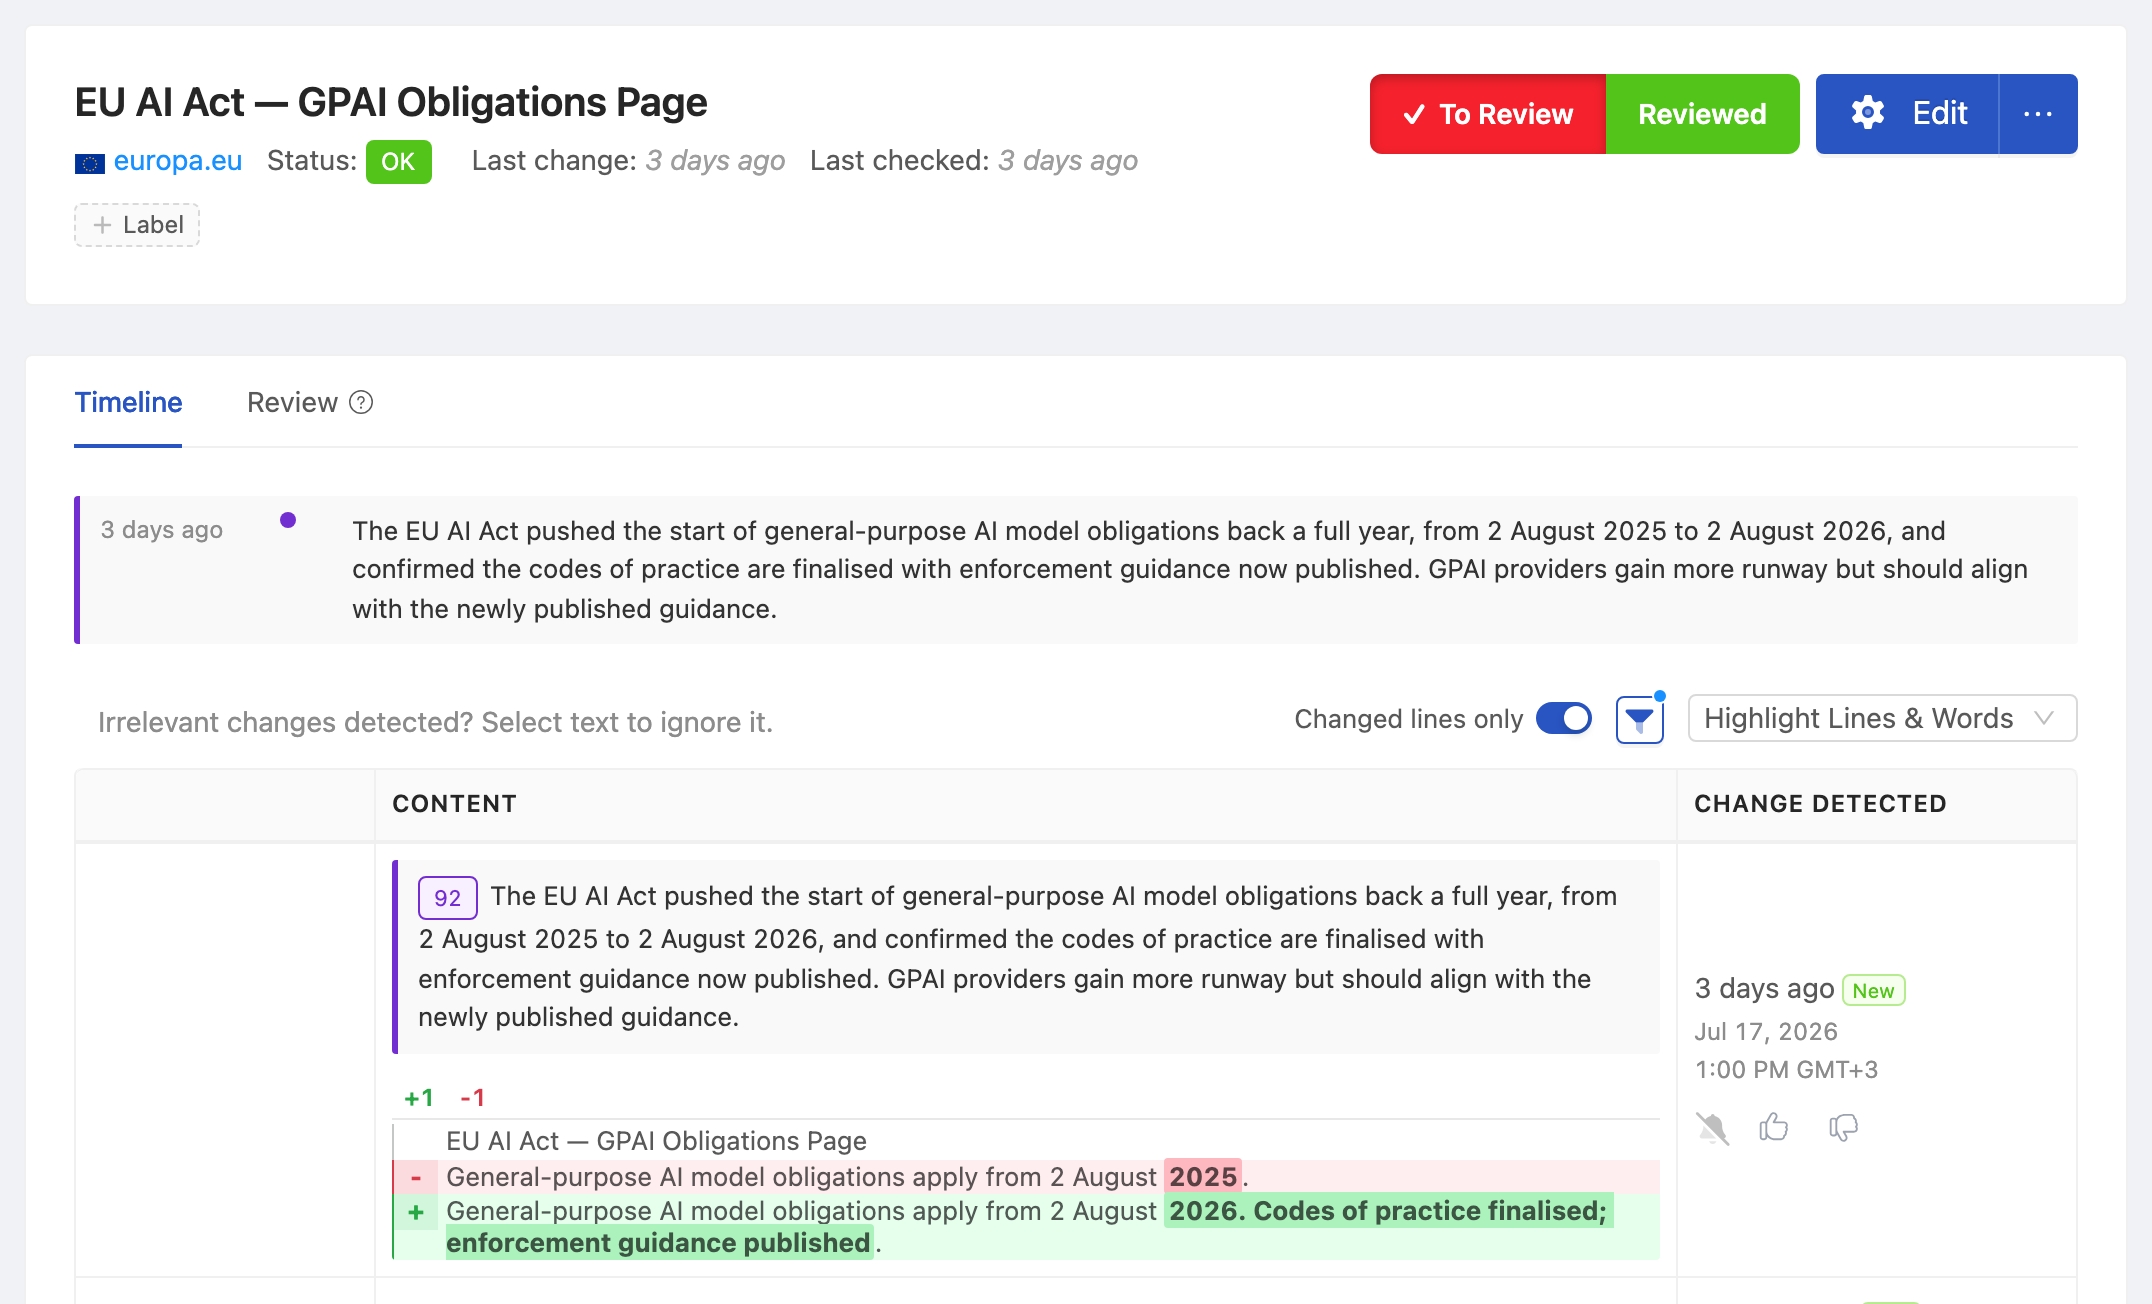
Task: Click the green New badge
Action: (x=1873, y=990)
